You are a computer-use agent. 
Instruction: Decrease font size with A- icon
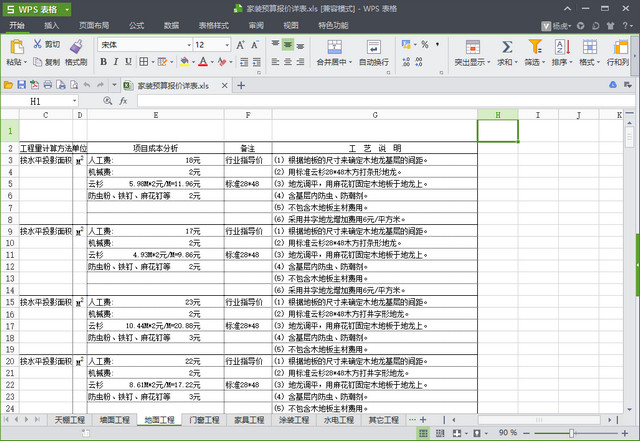click(x=255, y=45)
